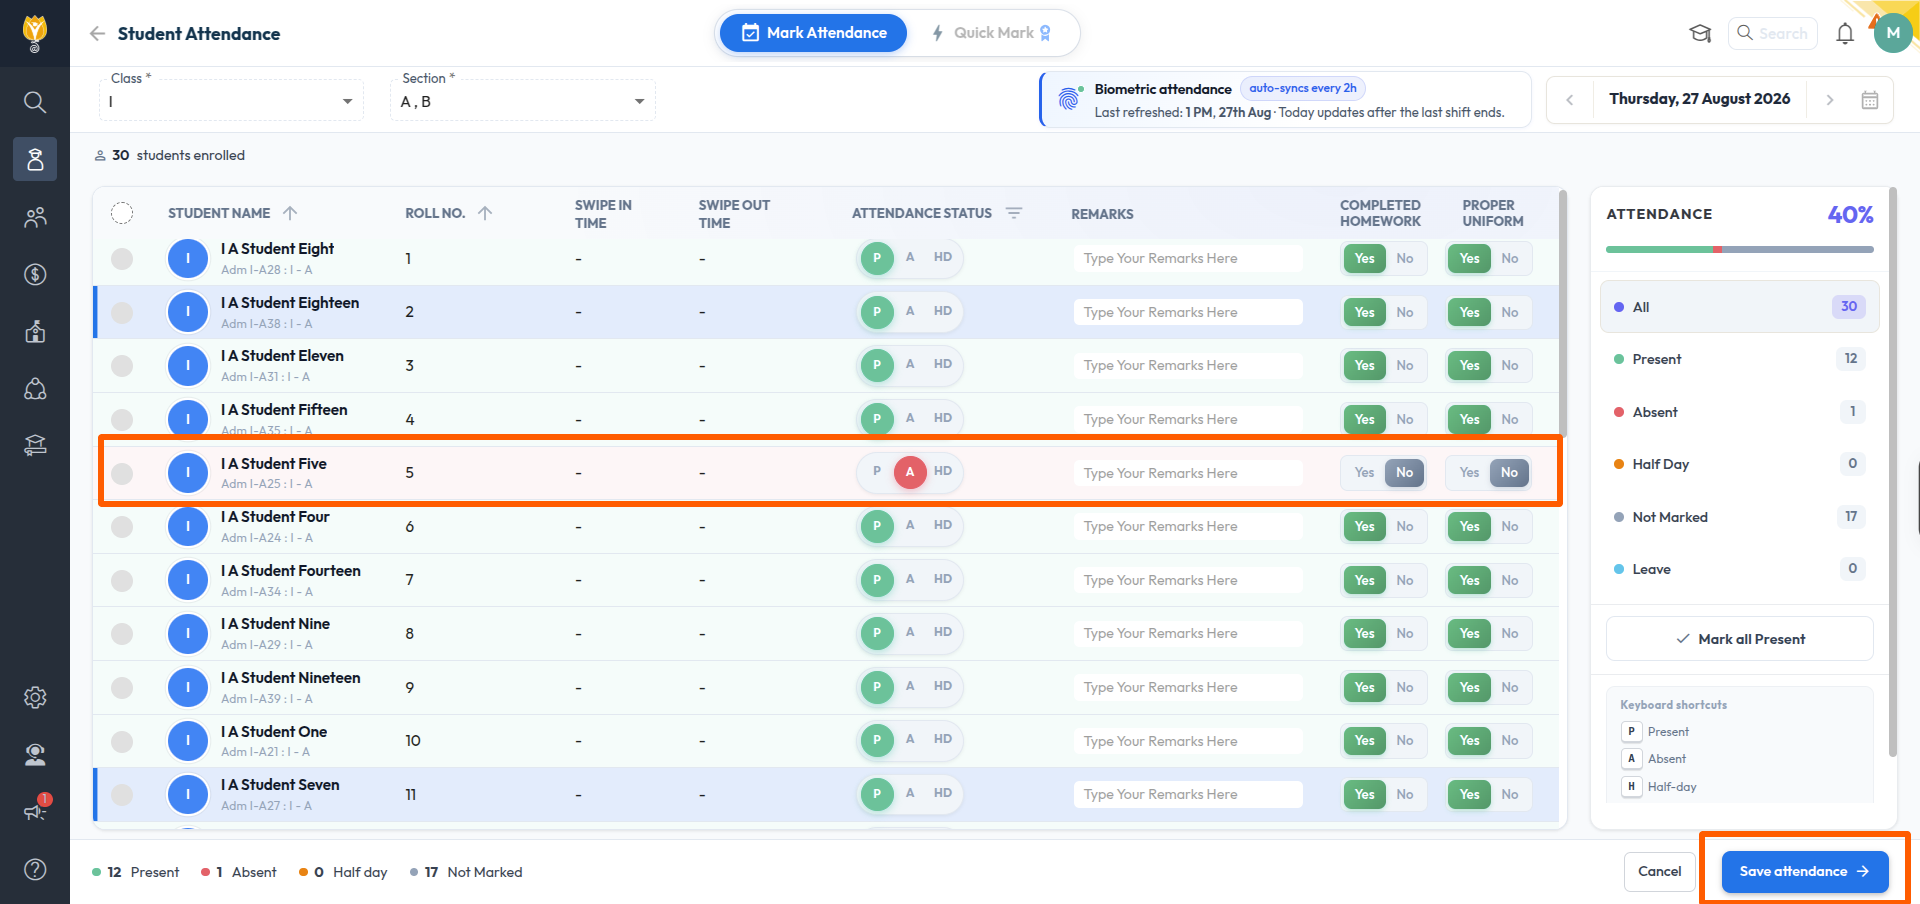Click the 'auto-syncs every 2h' badge

point(1303,88)
